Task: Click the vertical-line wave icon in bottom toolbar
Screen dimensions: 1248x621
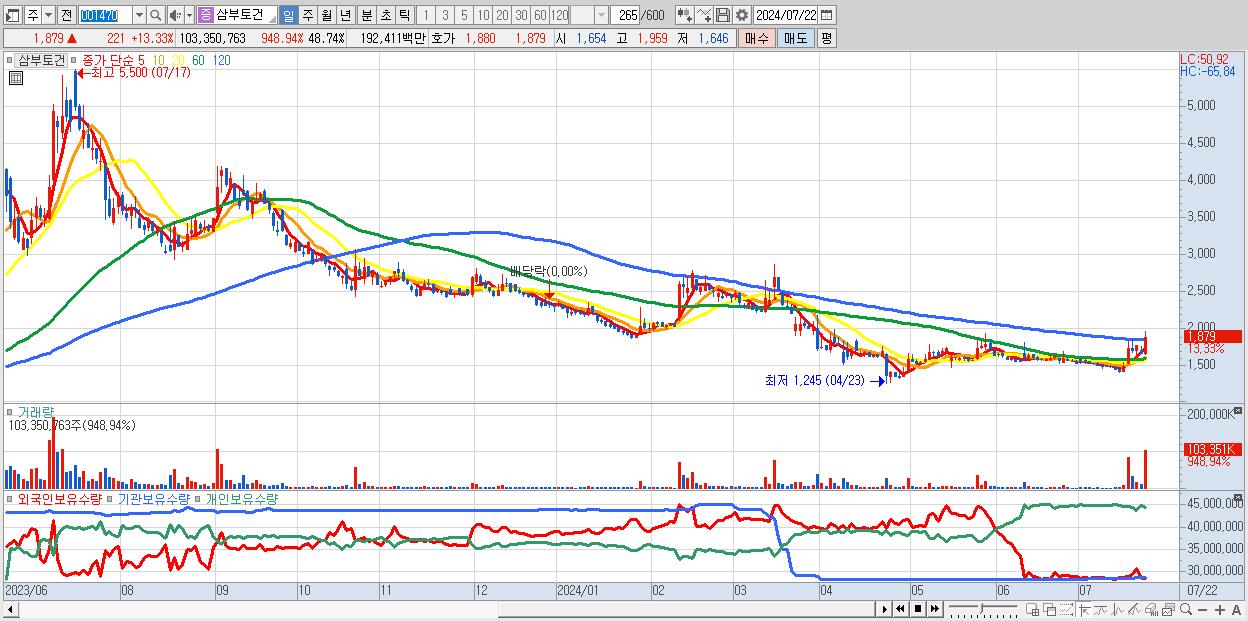Action: (1118, 610)
